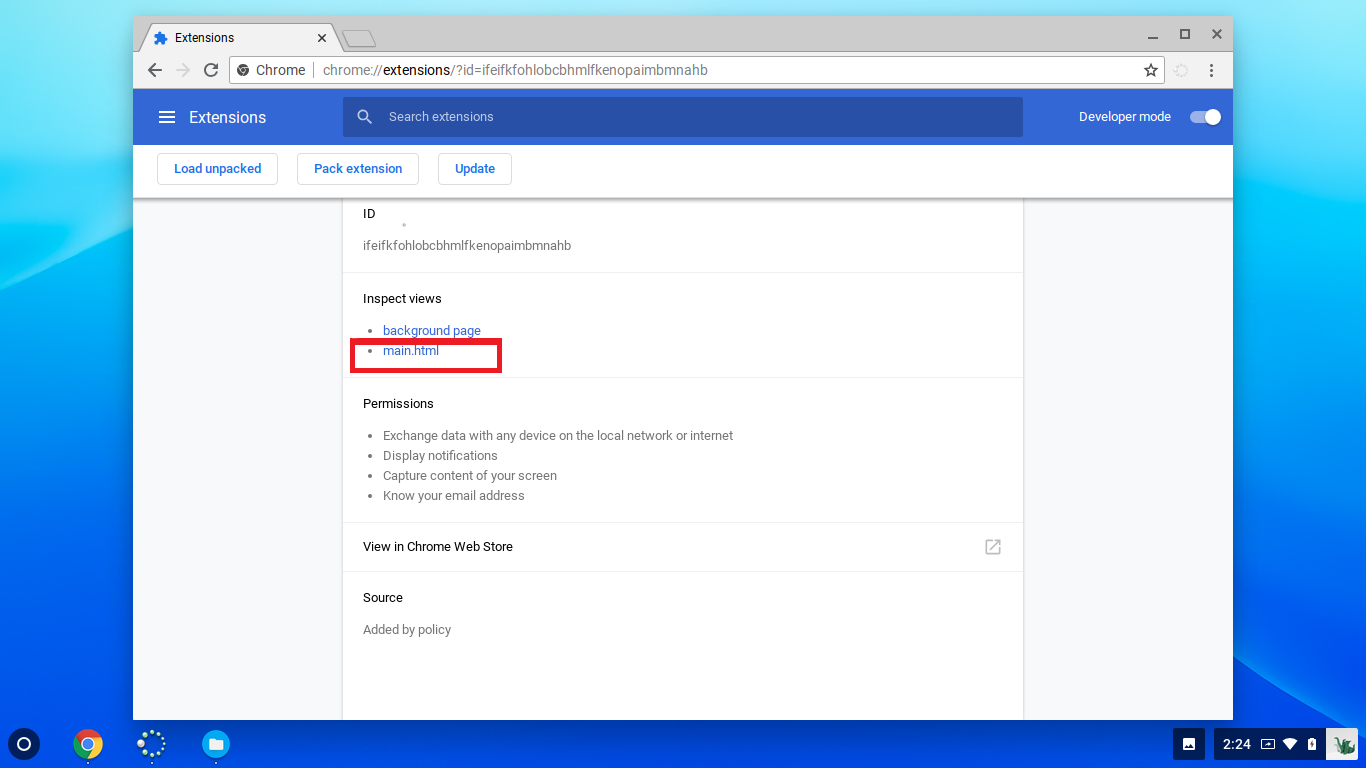The image size is (1366, 768).
Task: Bookmark this page with star icon
Action: (x=1151, y=70)
